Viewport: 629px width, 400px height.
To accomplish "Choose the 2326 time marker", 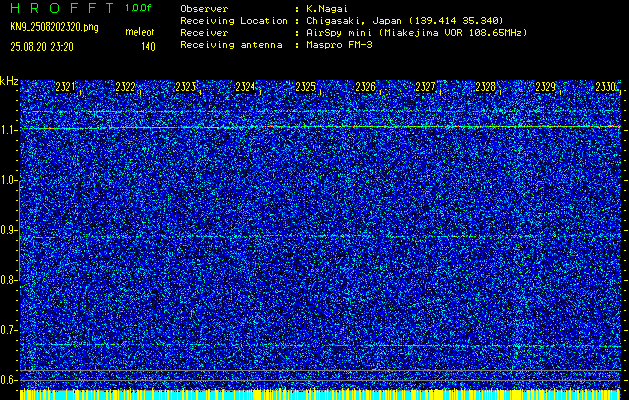I will click(365, 87).
